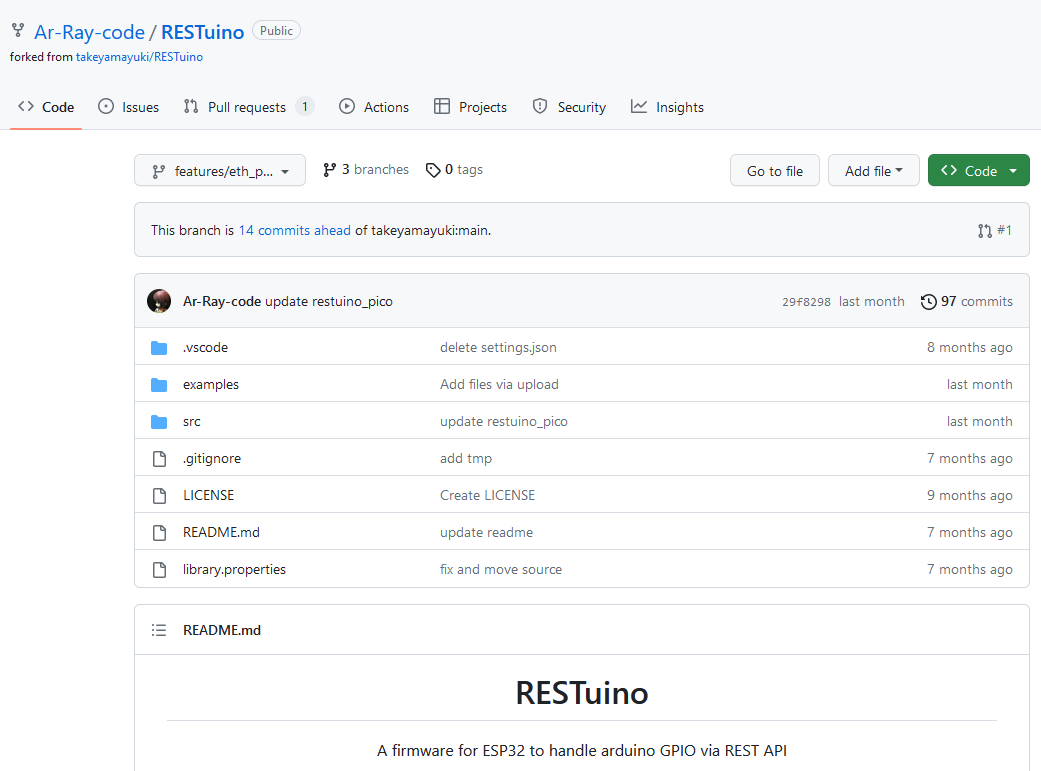Open the Projects tab

pos(470,107)
